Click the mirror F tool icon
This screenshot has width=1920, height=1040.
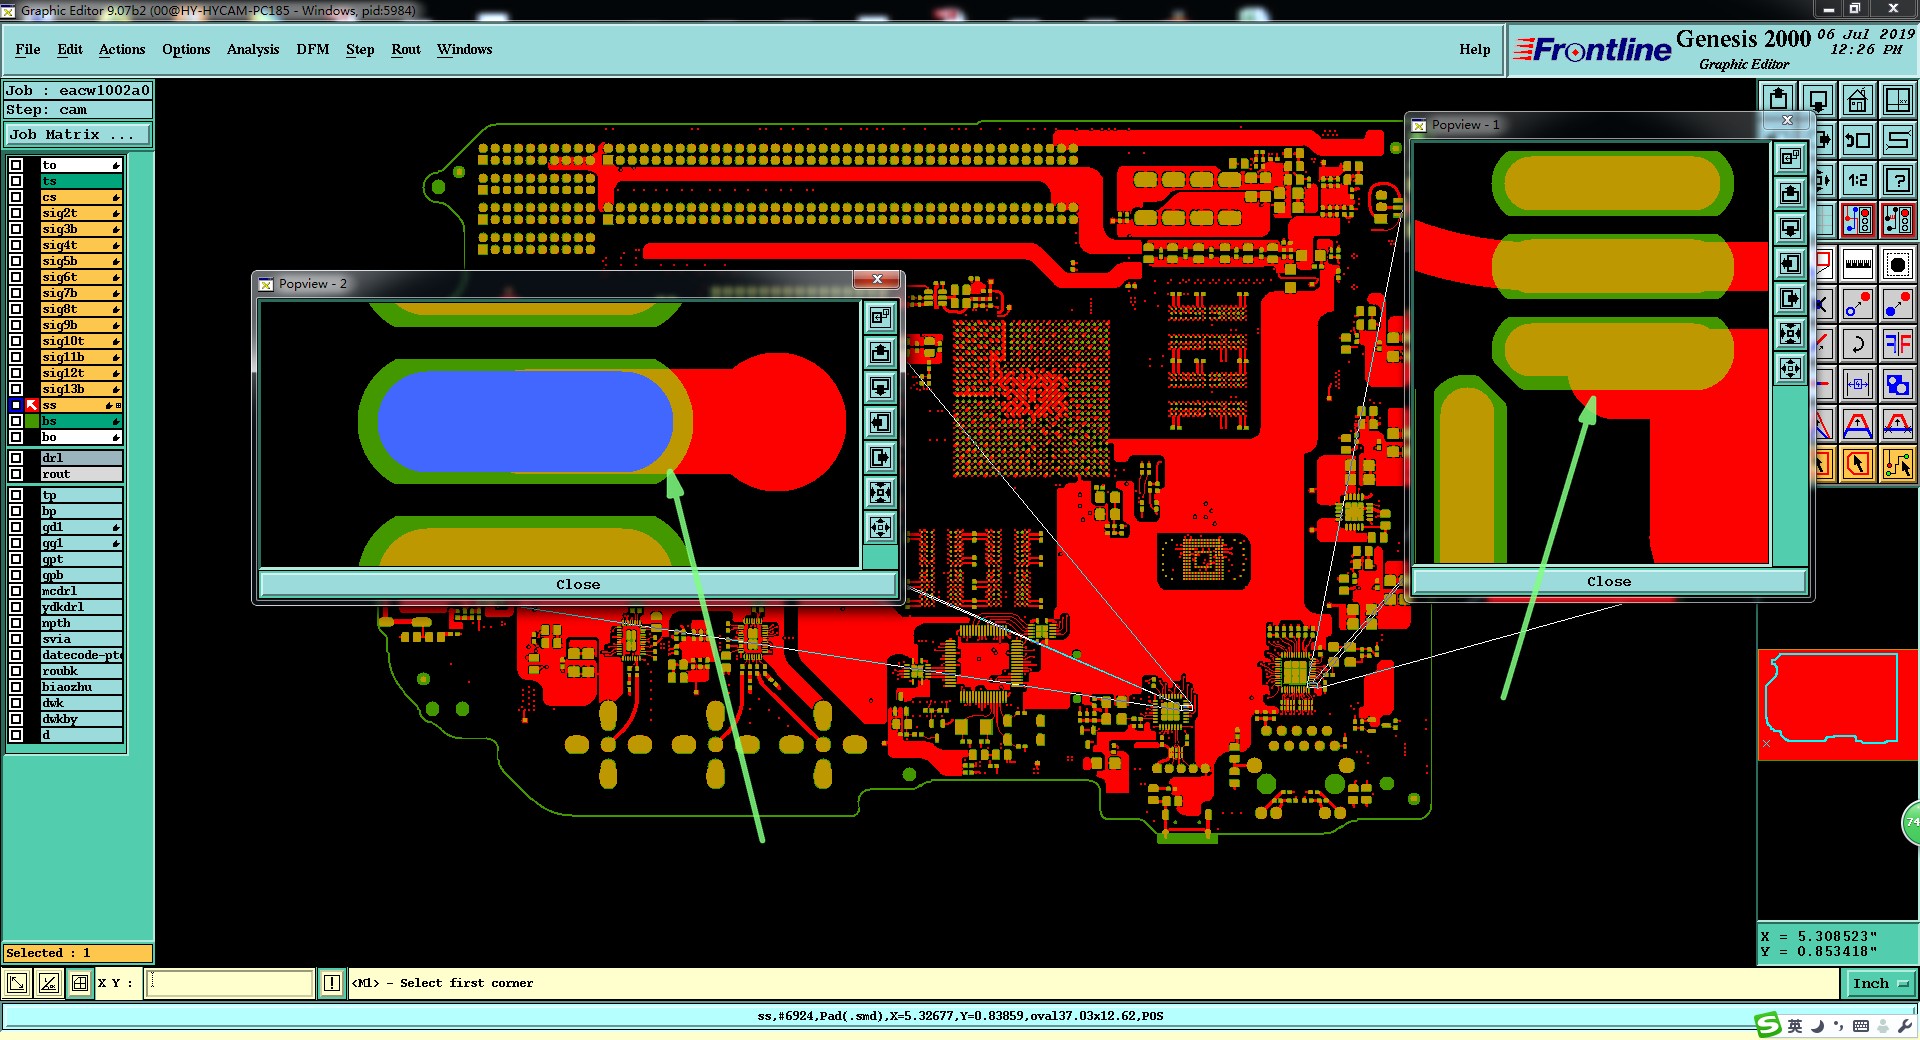1898,345
